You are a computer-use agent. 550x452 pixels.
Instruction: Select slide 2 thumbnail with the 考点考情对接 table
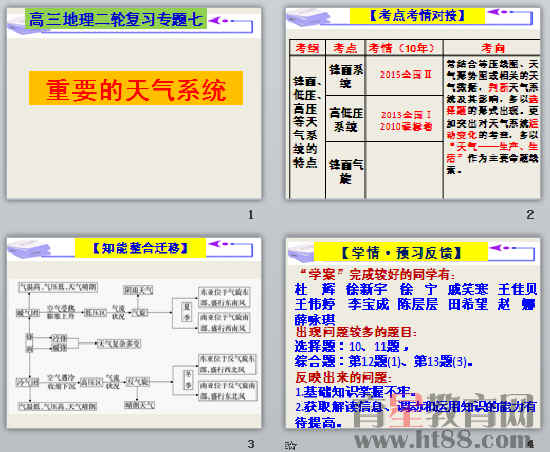(413, 104)
